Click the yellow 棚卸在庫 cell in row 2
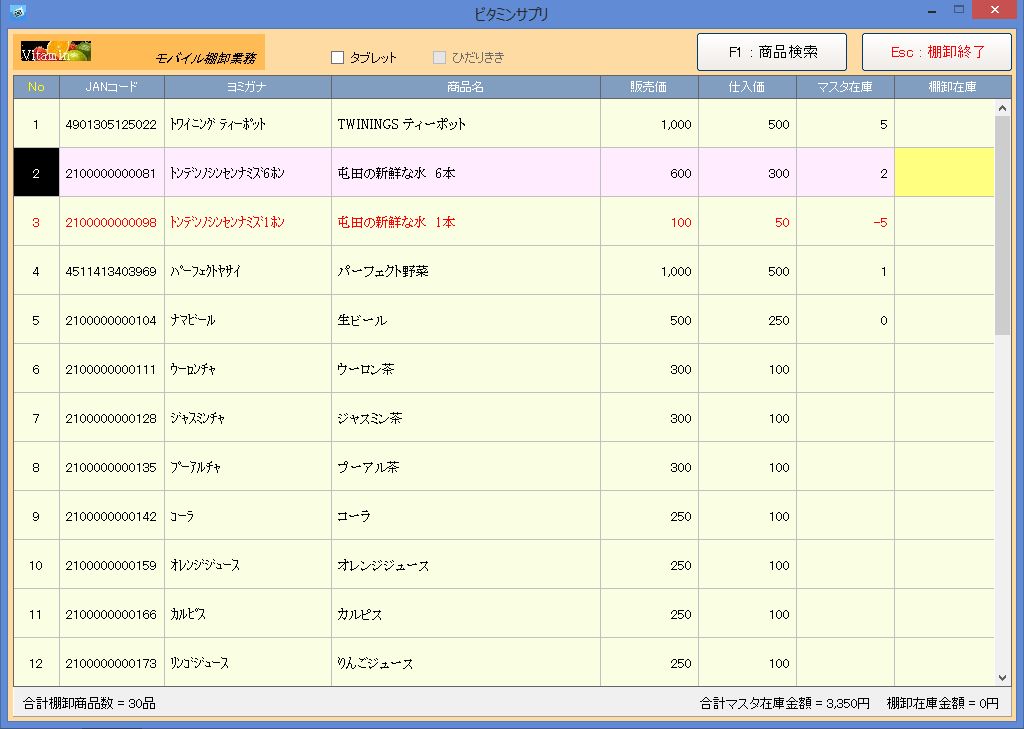This screenshot has height=729, width=1024. pyautogui.click(x=944, y=173)
